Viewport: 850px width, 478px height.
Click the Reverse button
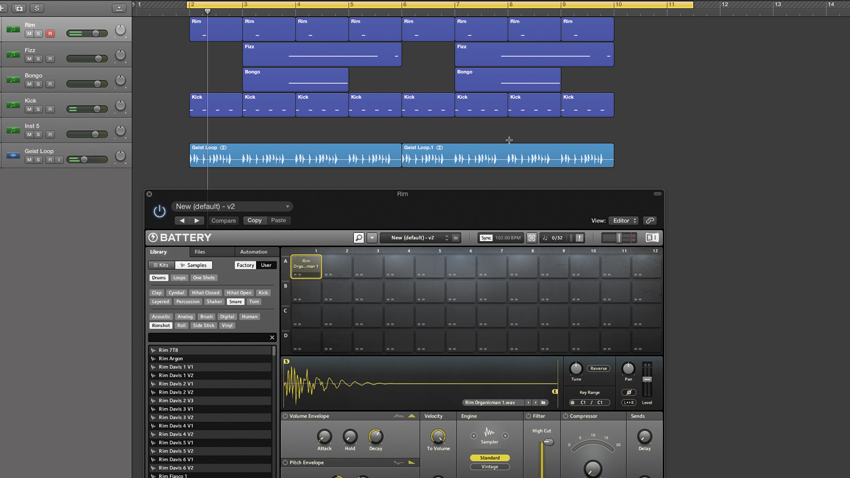[x=598, y=369]
